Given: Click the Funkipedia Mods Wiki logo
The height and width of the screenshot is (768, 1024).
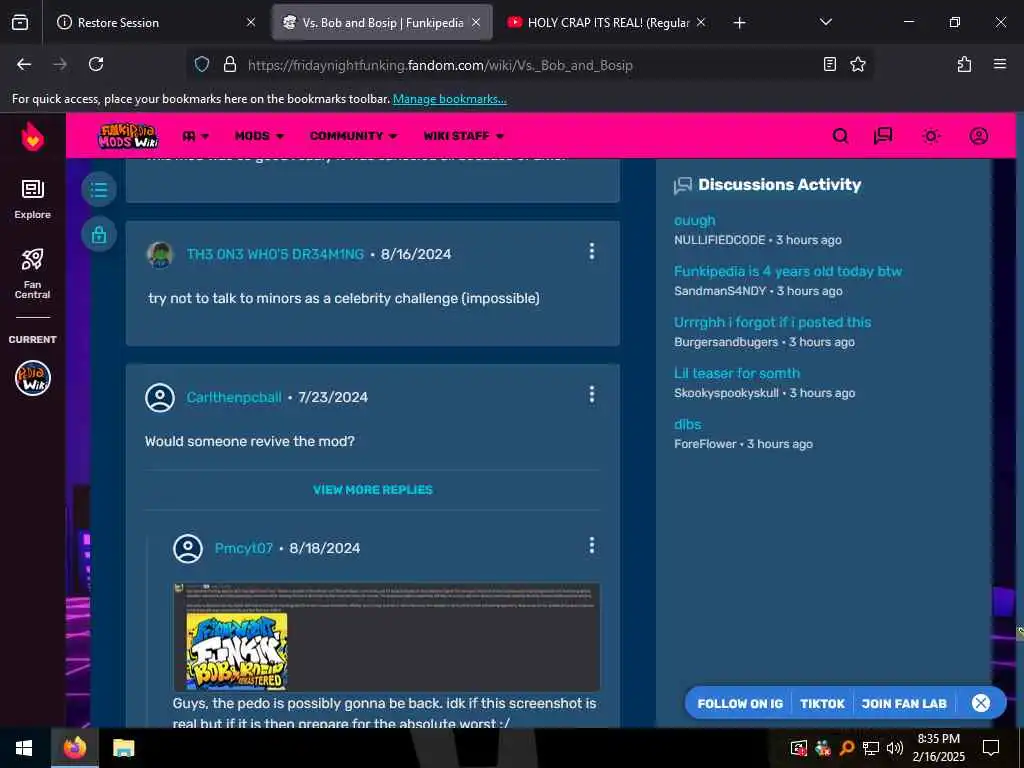Looking at the screenshot, I should pos(128,136).
